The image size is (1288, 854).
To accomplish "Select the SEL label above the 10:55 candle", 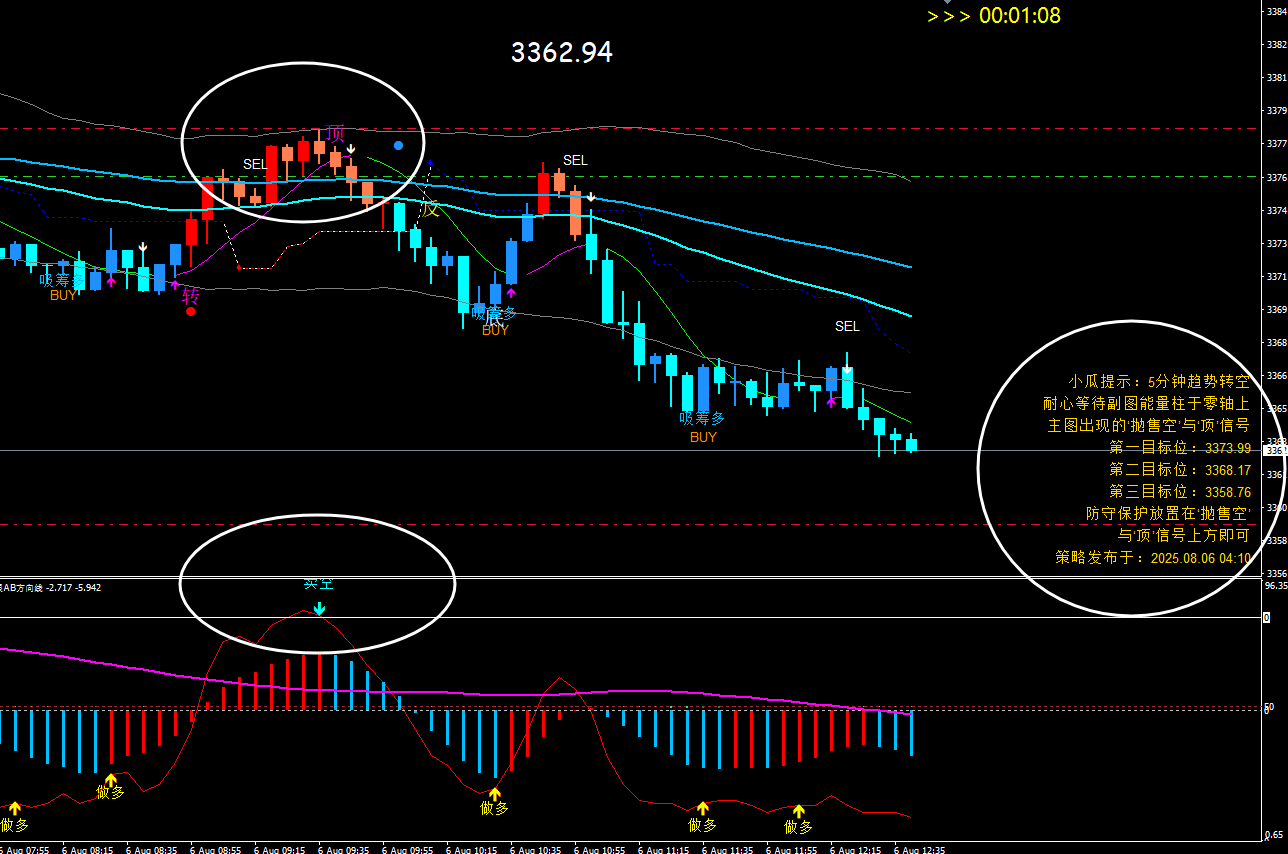I will (x=575, y=160).
